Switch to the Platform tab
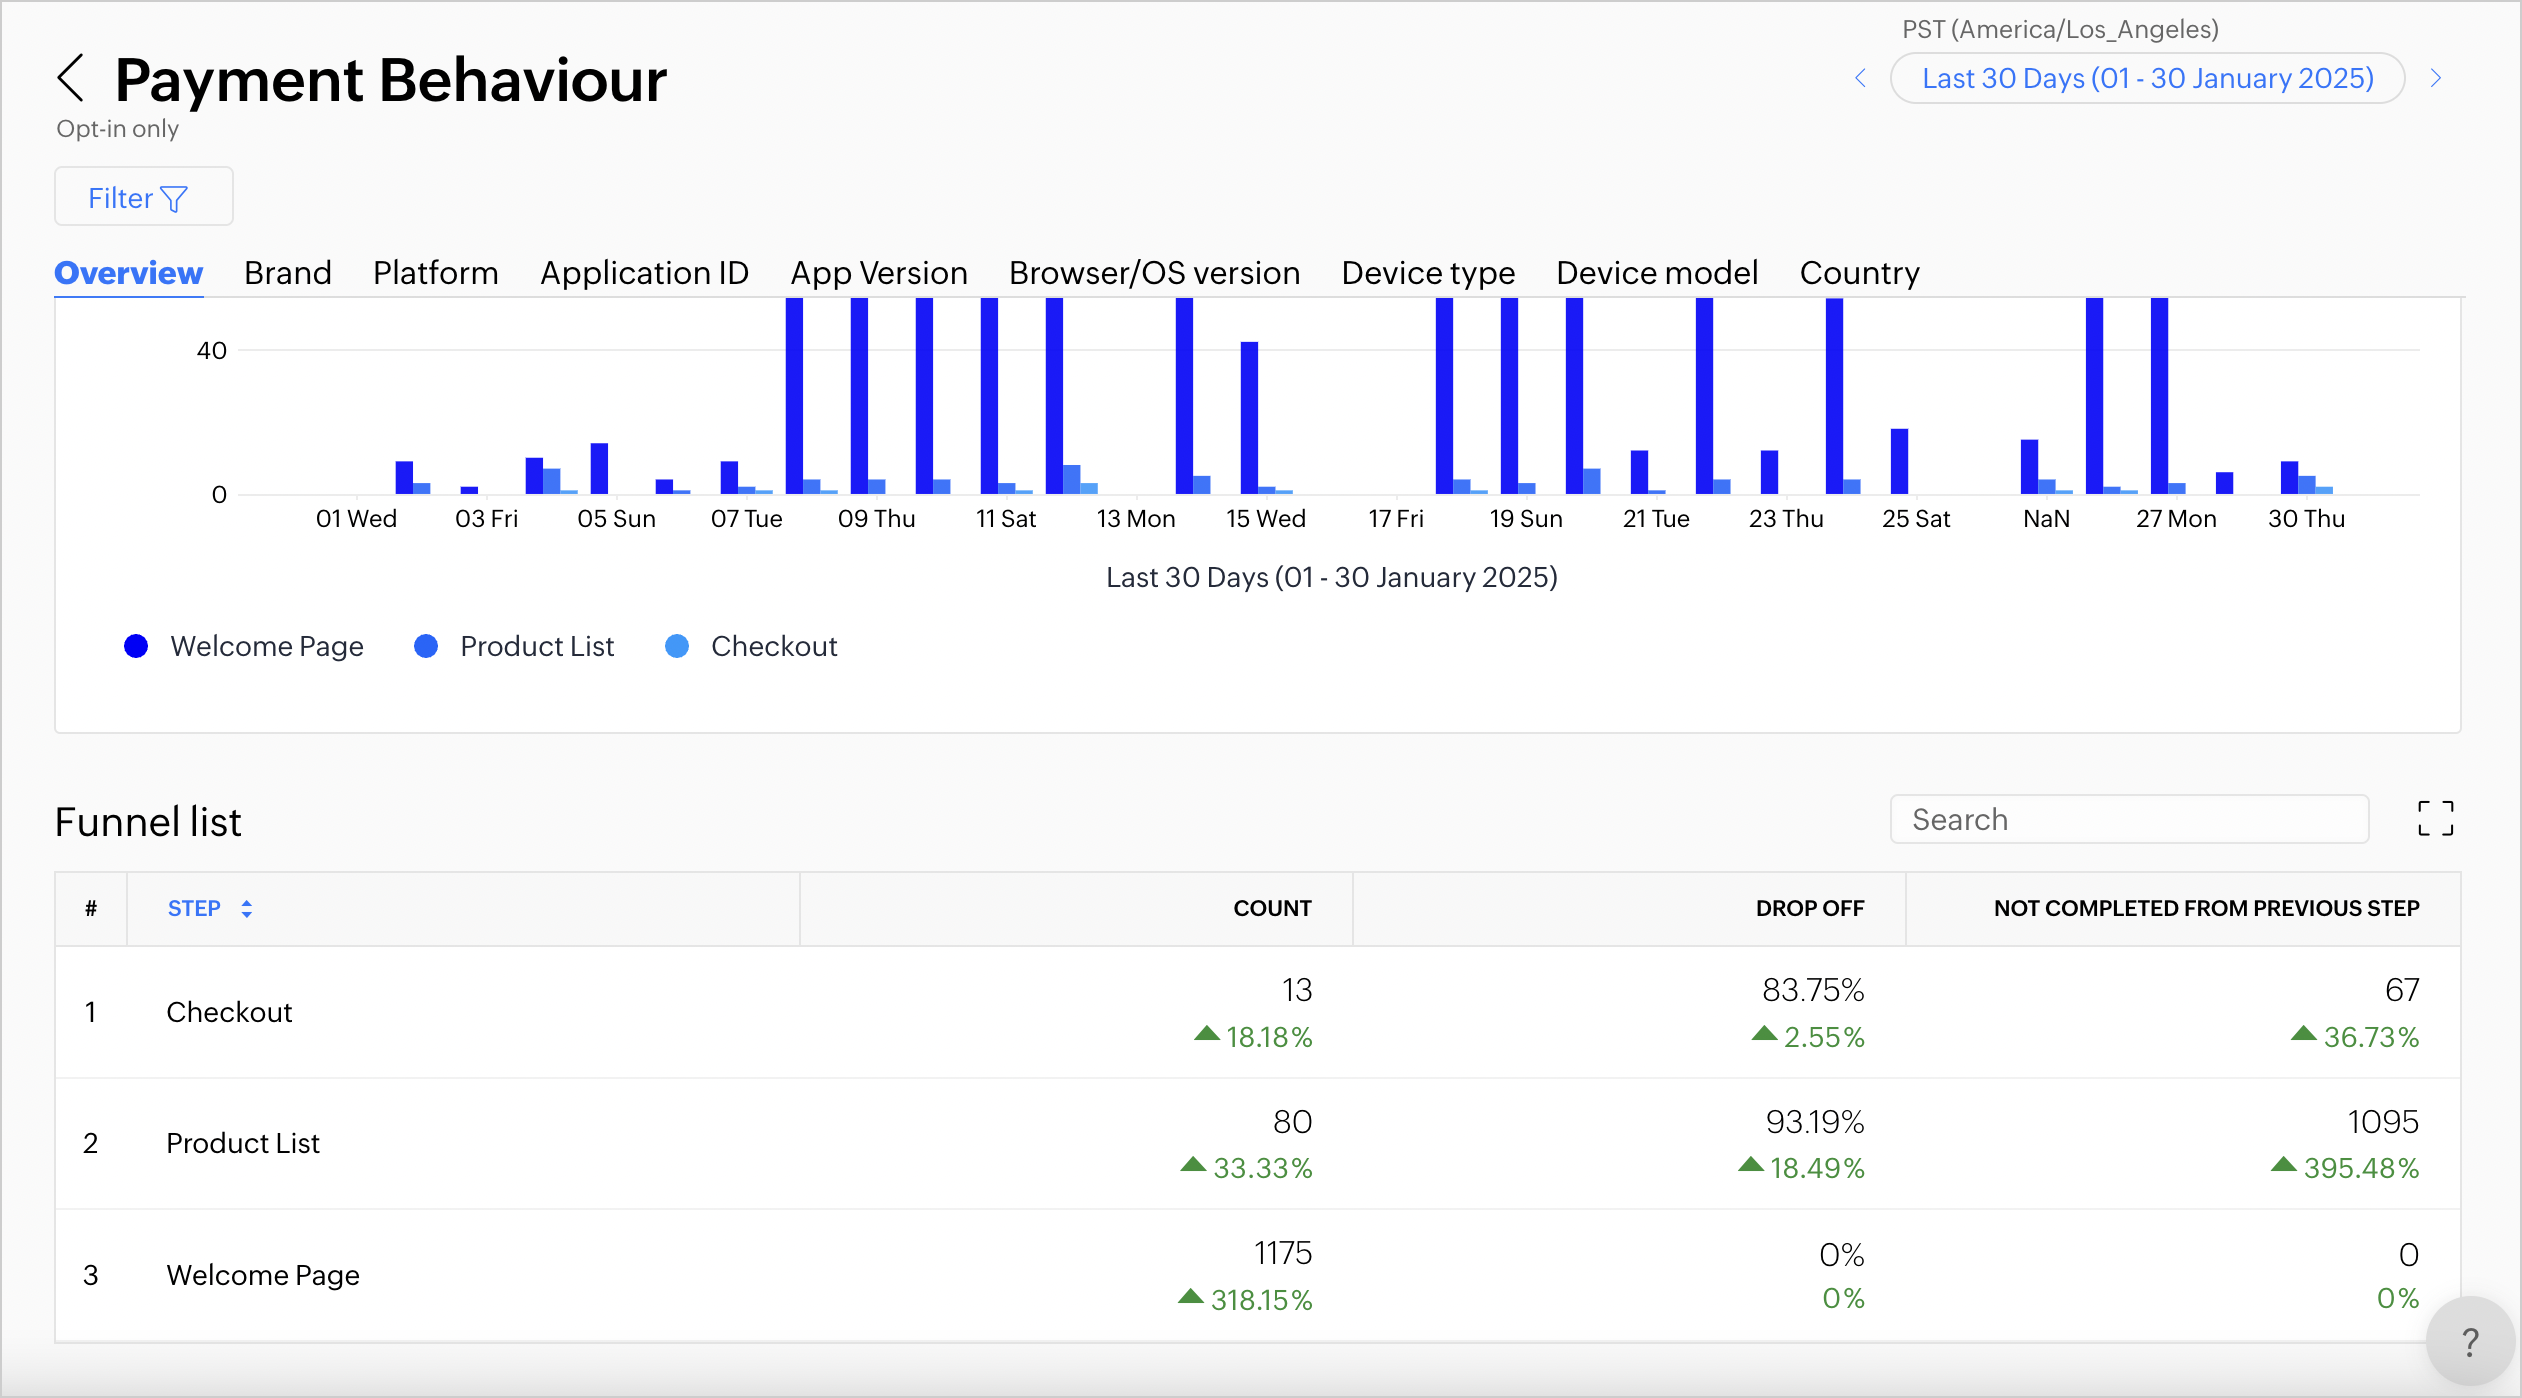 [435, 273]
